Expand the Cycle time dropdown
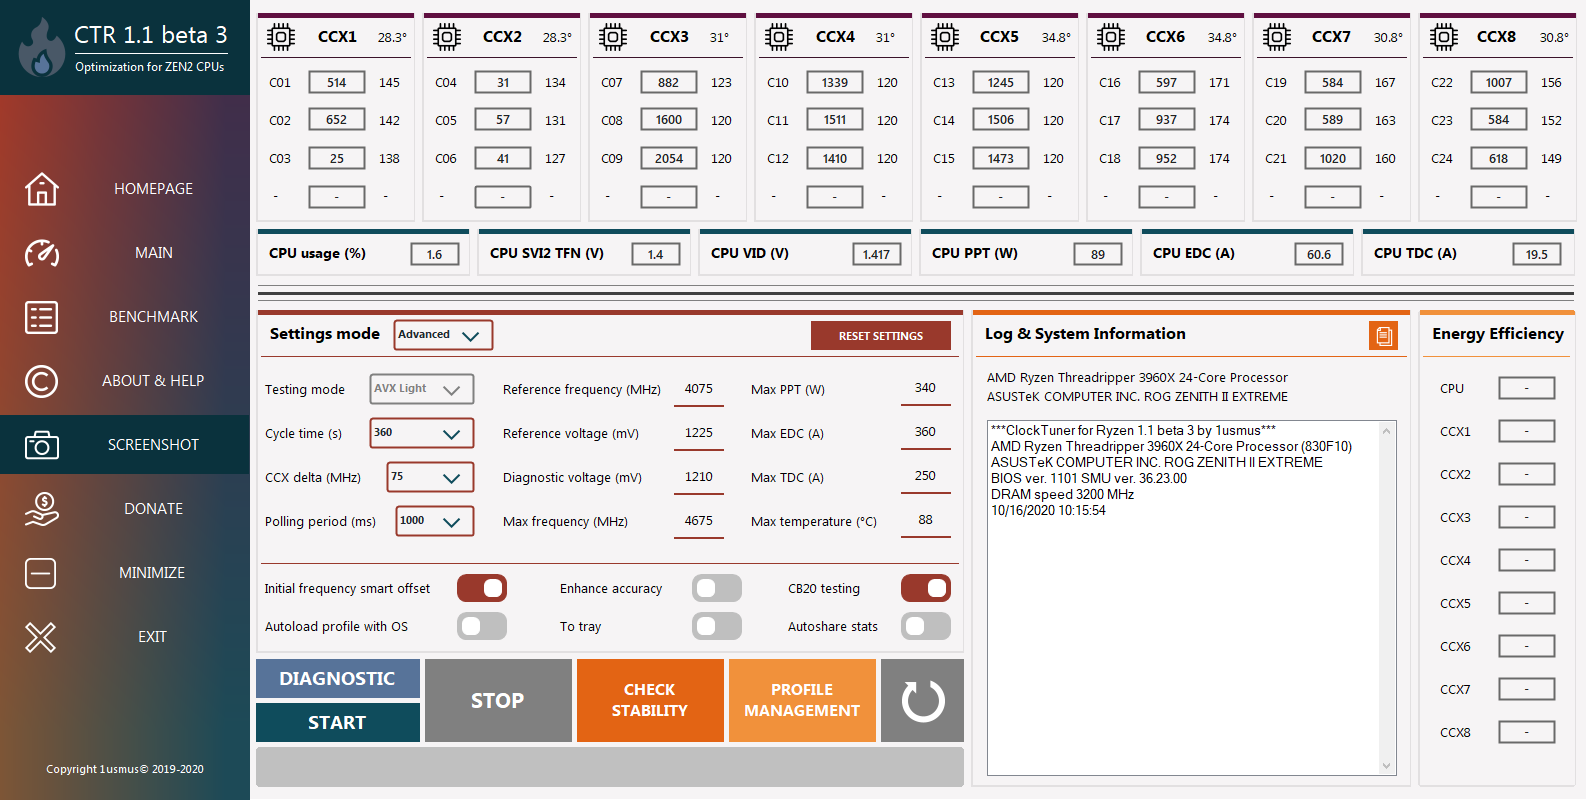Screen dimensions: 1586x800 (421, 433)
